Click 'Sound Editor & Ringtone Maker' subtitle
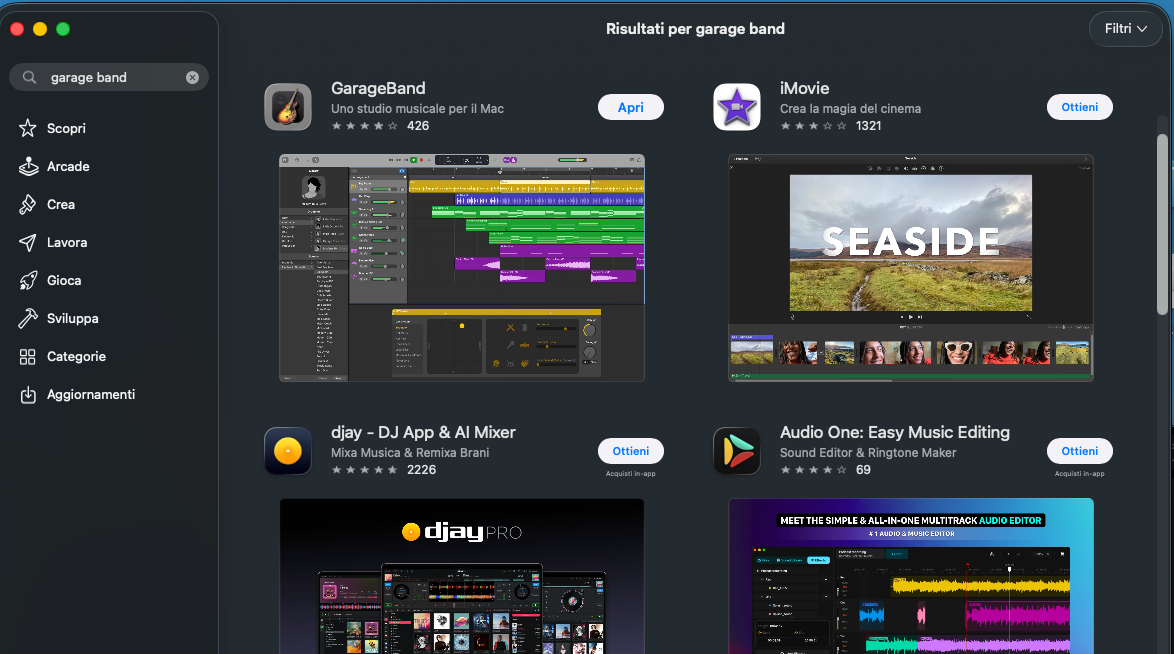The height and width of the screenshot is (654, 1174). [868, 452]
